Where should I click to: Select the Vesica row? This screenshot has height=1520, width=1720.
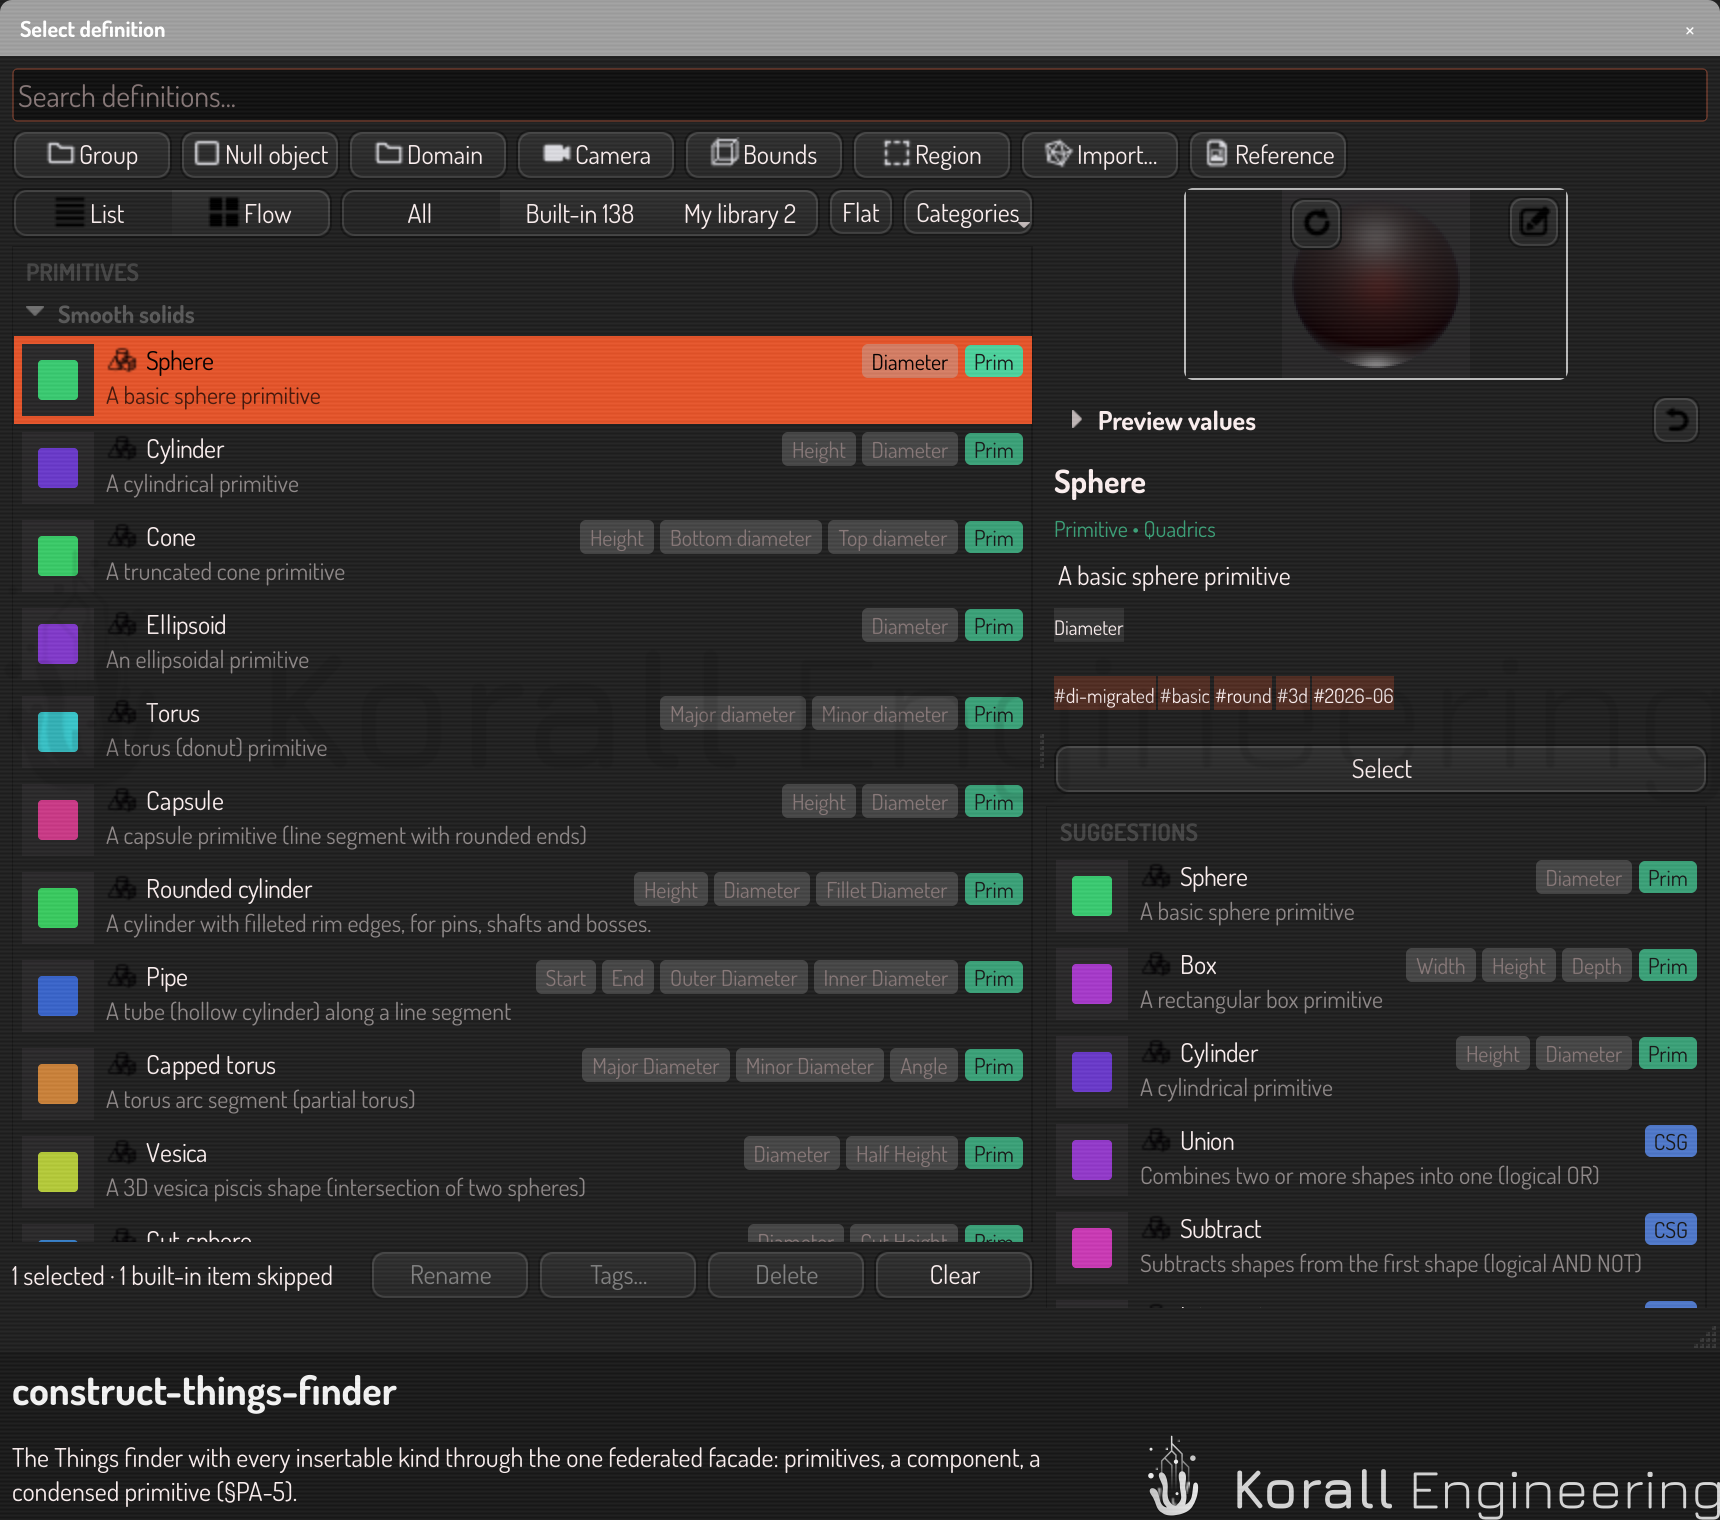[x=523, y=1171]
